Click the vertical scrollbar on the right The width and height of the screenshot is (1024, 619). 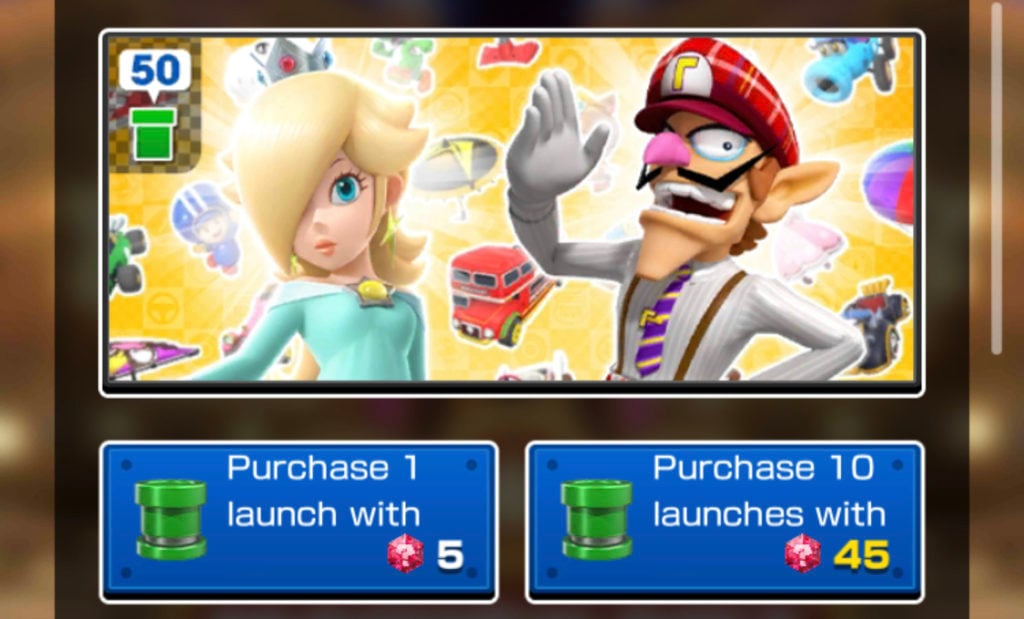(996, 178)
